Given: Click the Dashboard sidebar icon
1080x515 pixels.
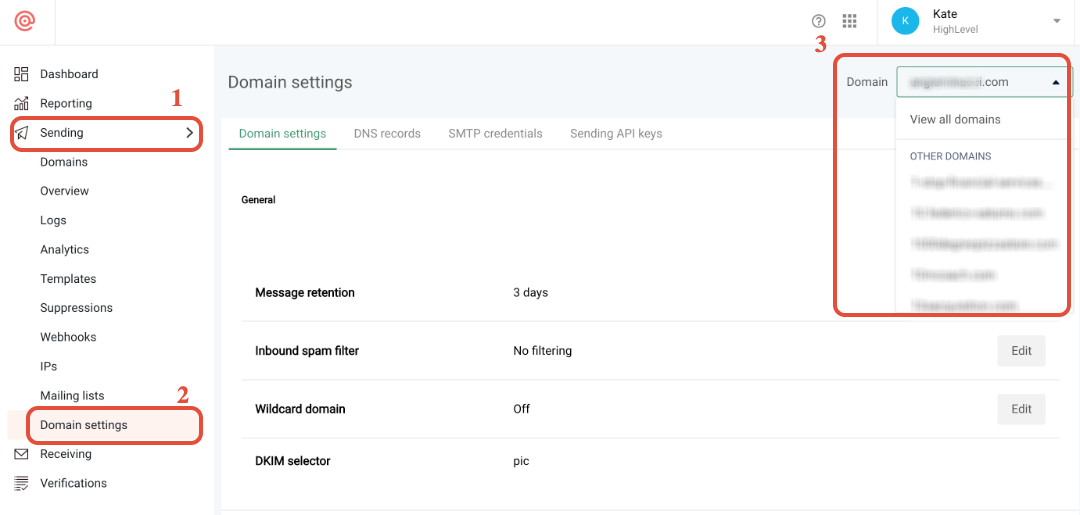Looking at the screenshot, I should click(x=21, y=74).
